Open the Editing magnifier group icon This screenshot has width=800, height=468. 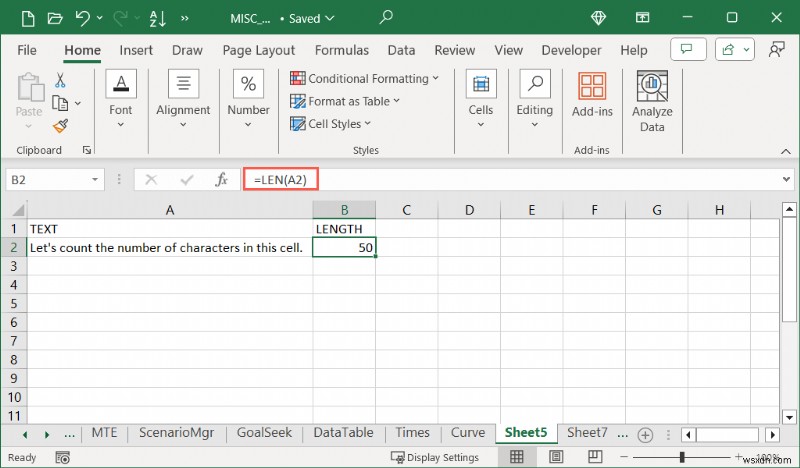[x=535, y=84]
